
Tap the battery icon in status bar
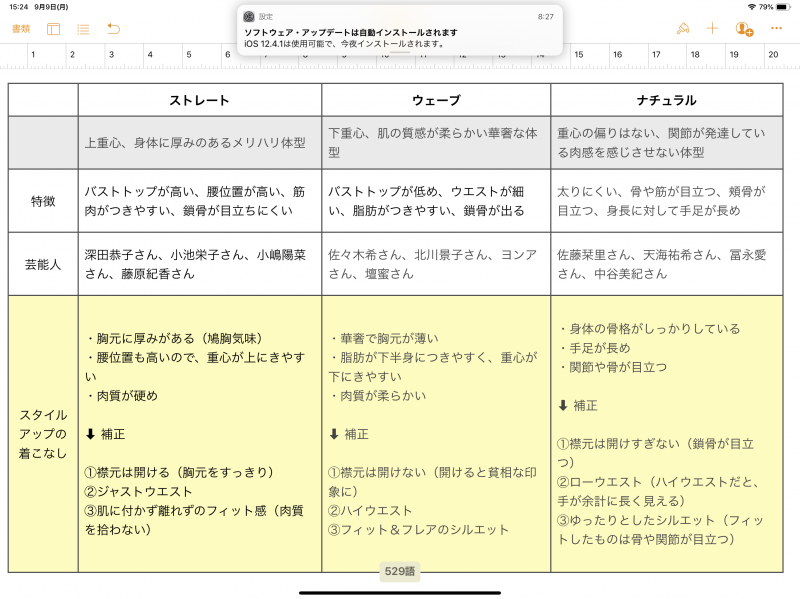pos(783,7)
